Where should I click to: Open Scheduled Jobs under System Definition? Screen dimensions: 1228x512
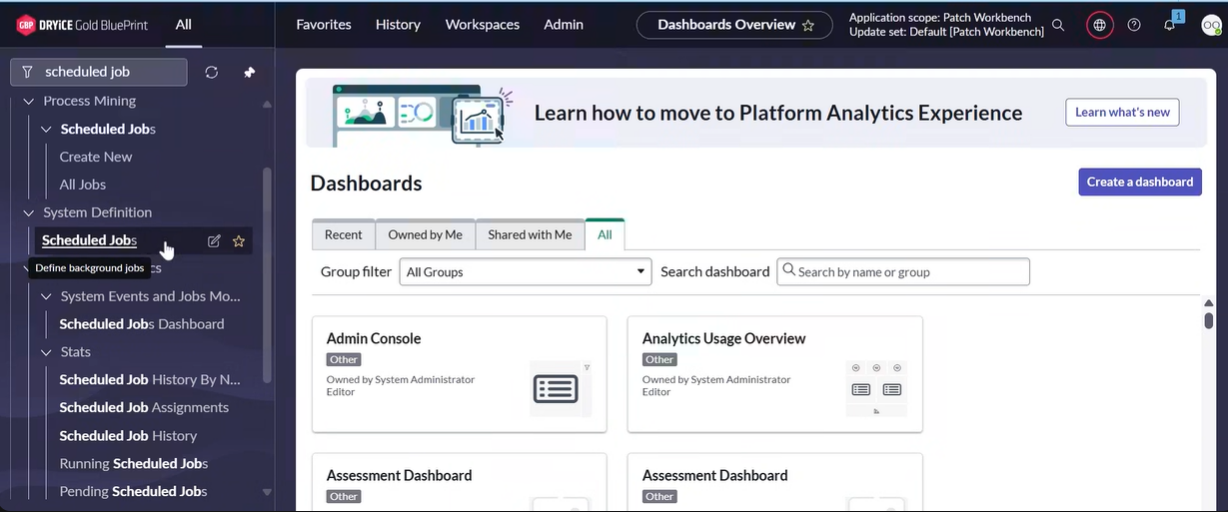coord(89,240)
